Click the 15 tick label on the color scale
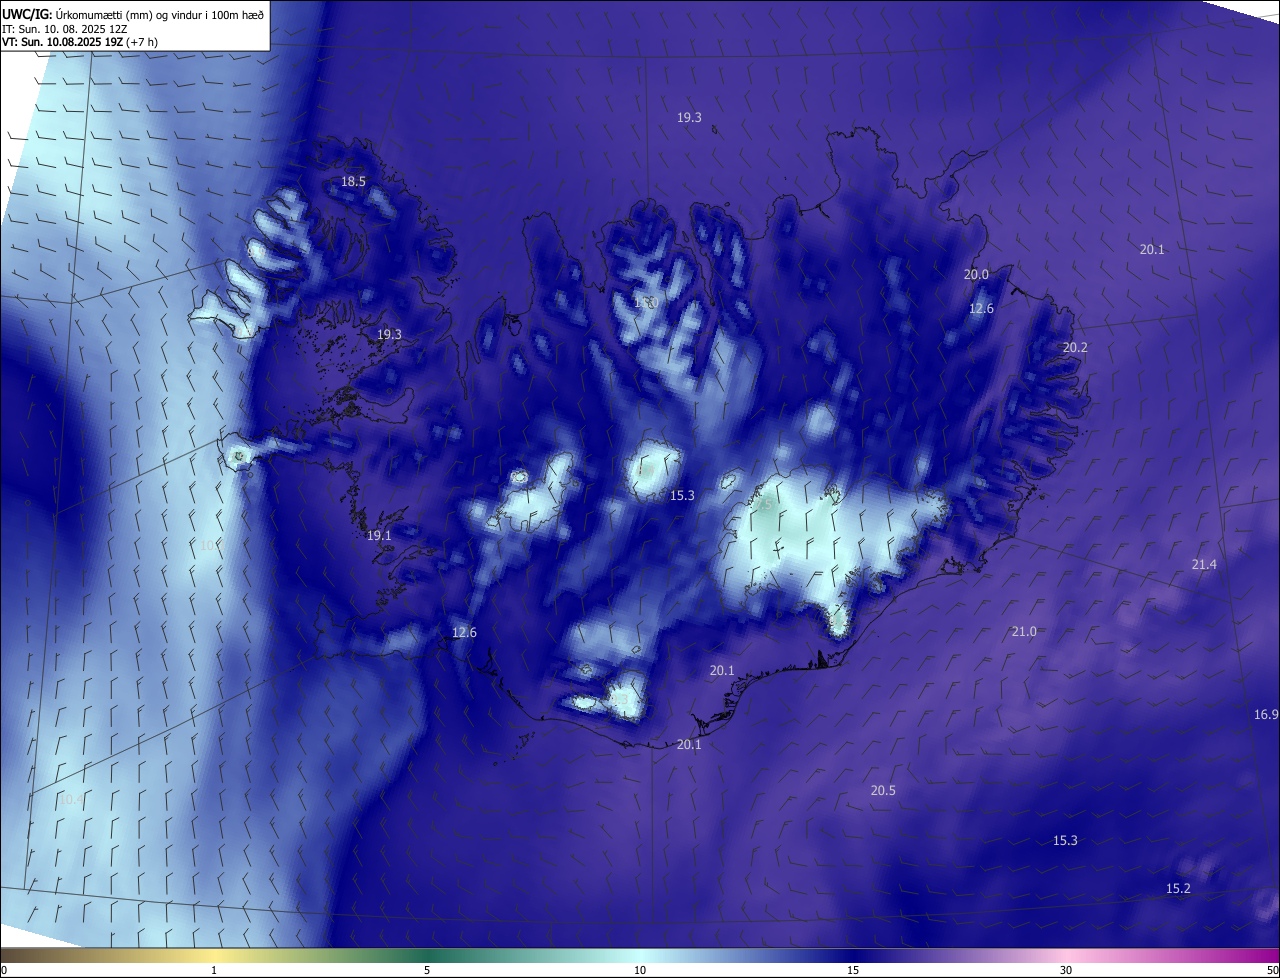1280x978 pixels. (853, 970)
